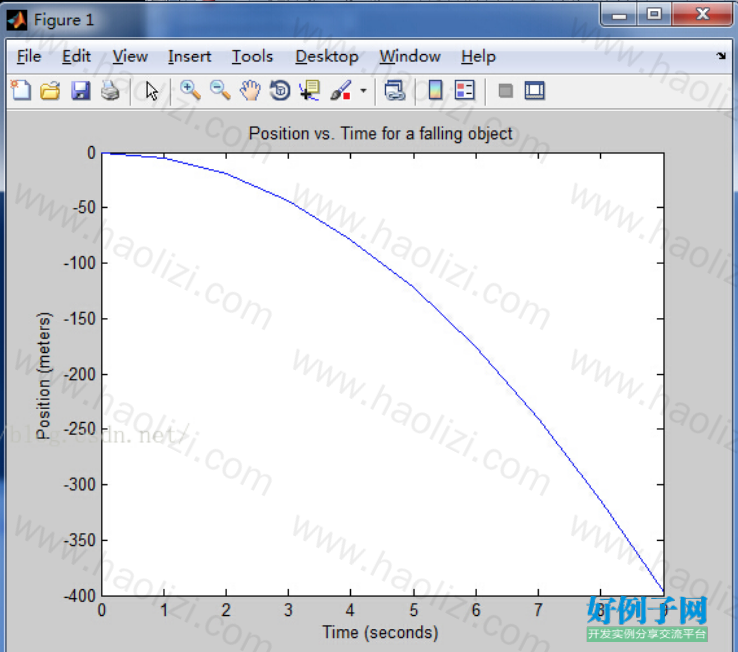
Task: Activate the Rotate 3D tool
Action: [280, 90]
